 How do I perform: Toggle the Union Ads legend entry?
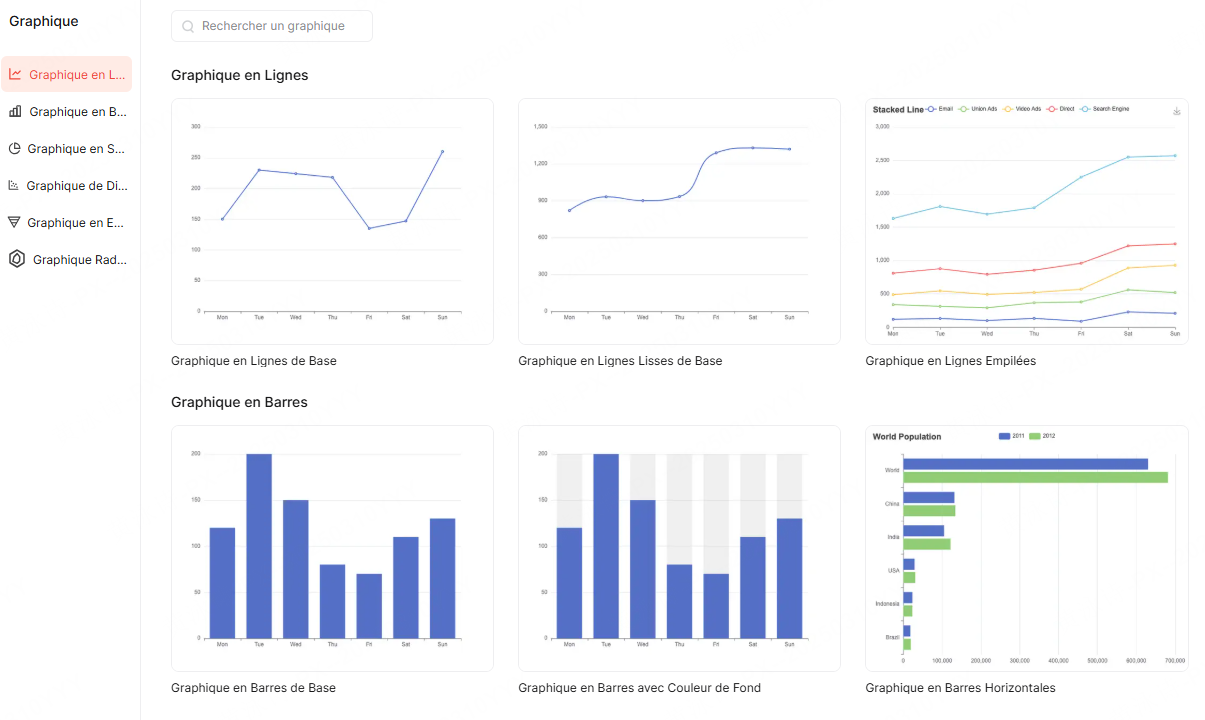click(x=978, y=109)
